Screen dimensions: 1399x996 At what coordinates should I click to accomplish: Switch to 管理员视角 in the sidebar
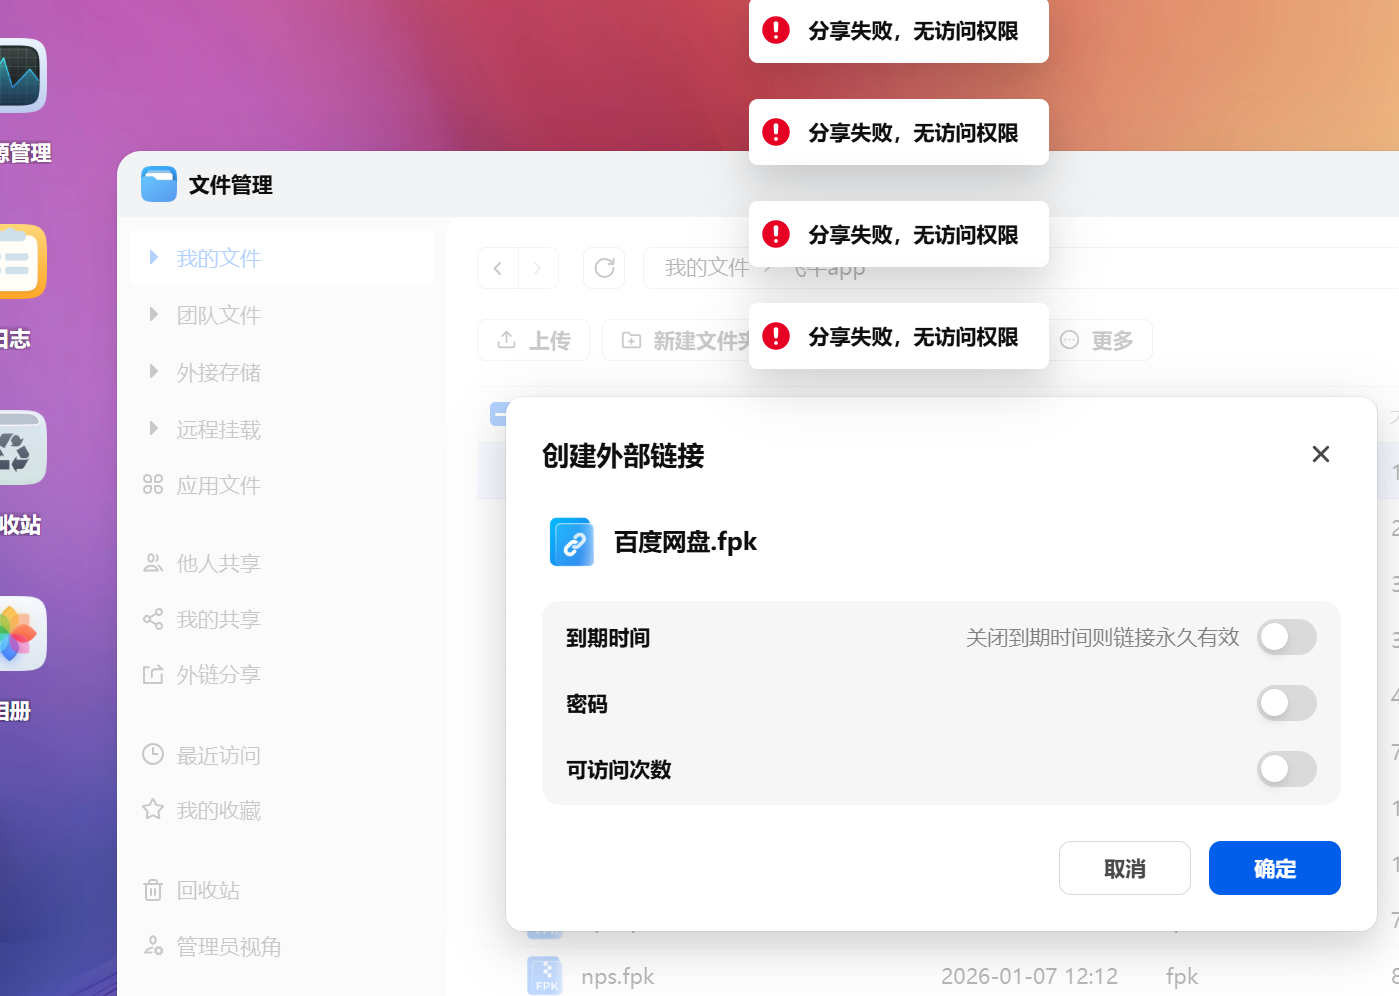tap(152, 946)
